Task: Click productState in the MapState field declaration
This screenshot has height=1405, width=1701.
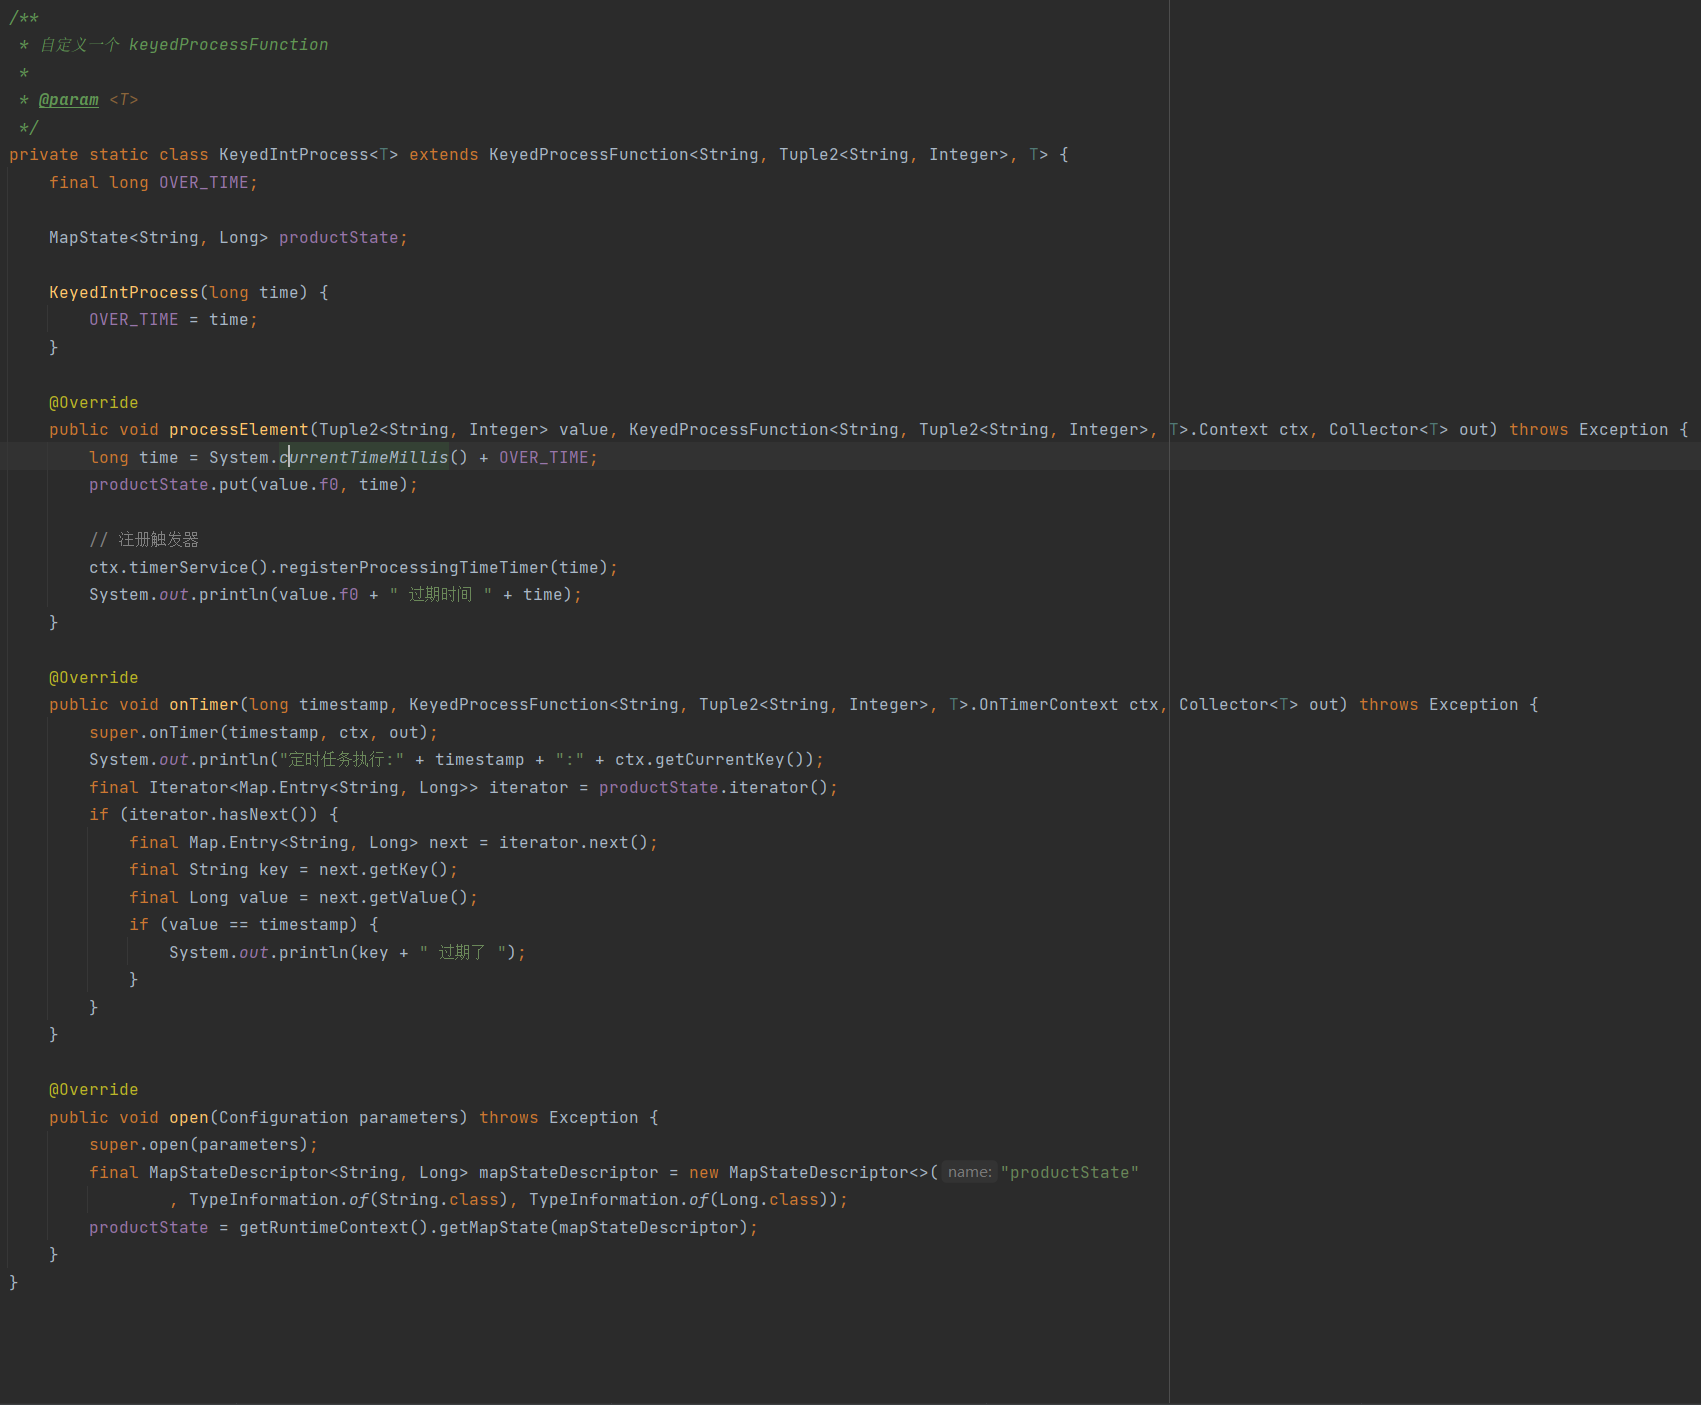Action: (339, 238)
